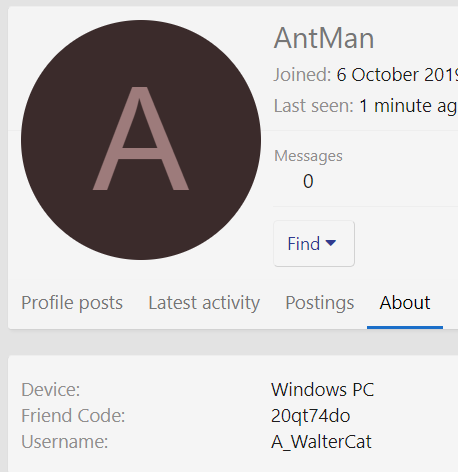Click the letter A in avatar
Image resolution: width=458 pixels, height=472 pixels.
pyautogui.click(x=141, y=139)
